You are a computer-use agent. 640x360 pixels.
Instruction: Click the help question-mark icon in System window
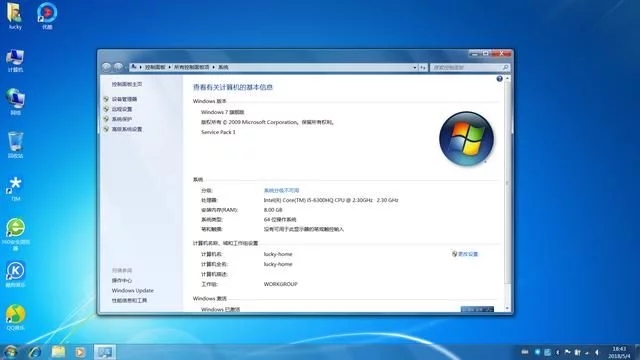click(x=500, y=79)
